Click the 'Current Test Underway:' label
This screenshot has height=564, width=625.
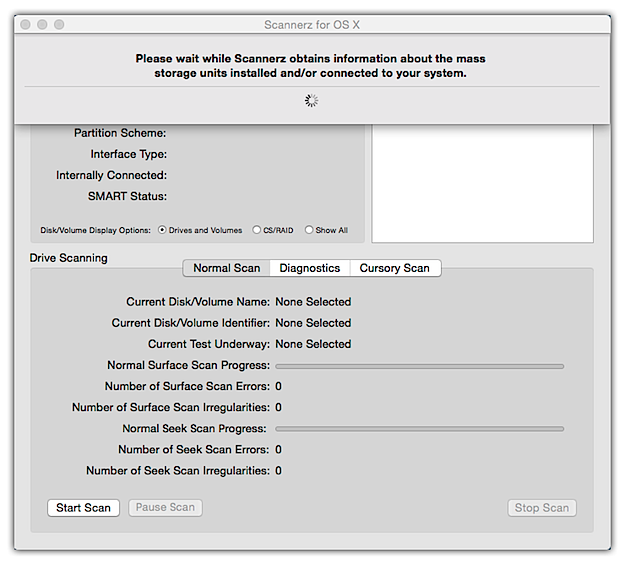pos(209,344)
